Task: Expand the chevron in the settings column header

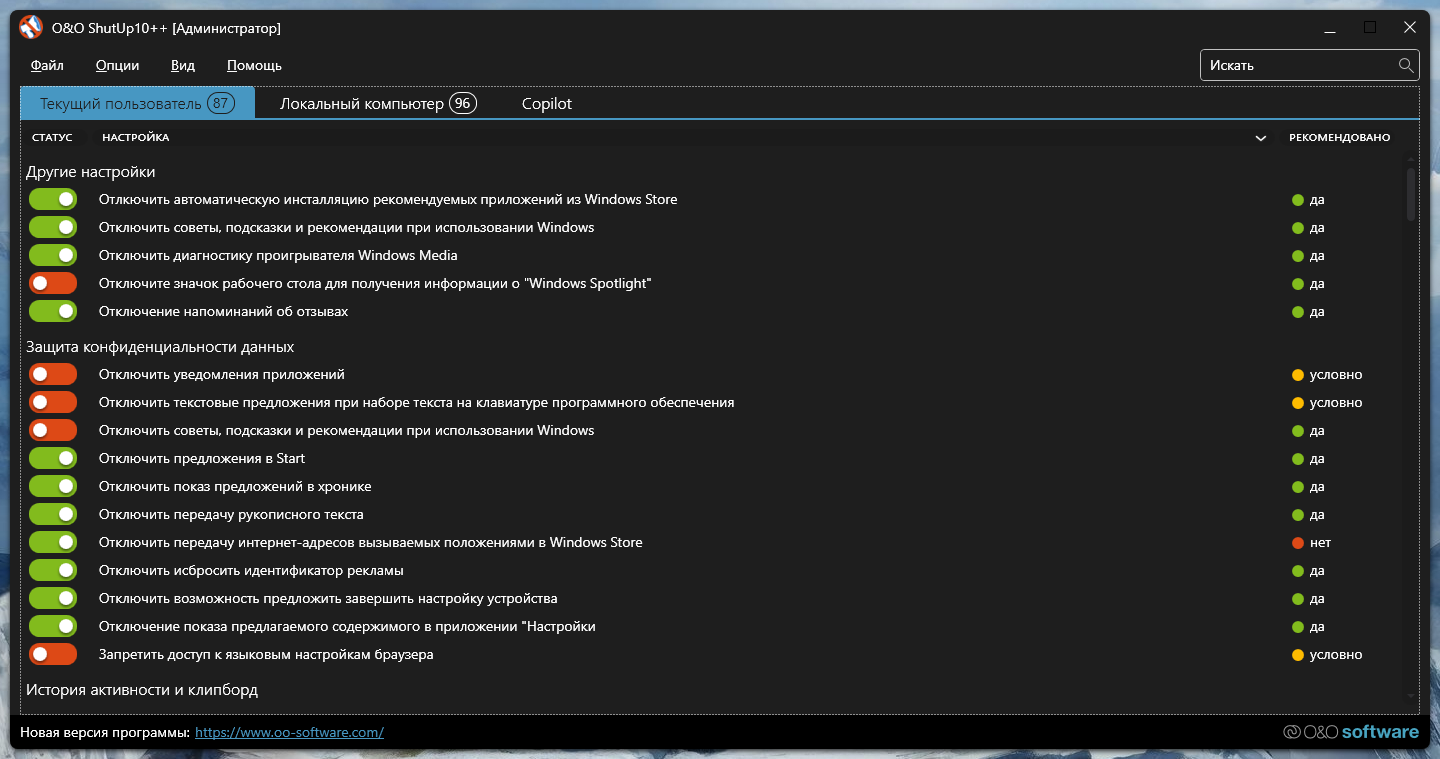Action: click(1261, 138)
